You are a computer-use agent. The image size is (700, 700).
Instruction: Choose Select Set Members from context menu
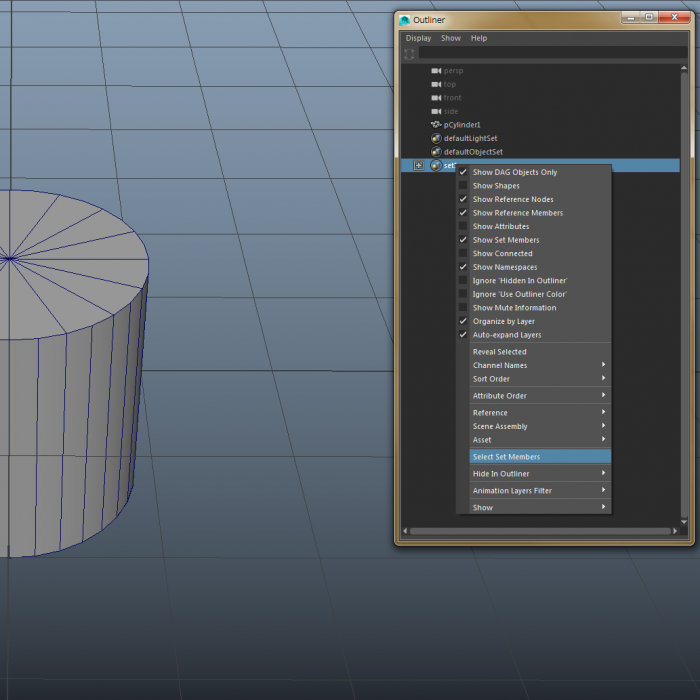506,457
